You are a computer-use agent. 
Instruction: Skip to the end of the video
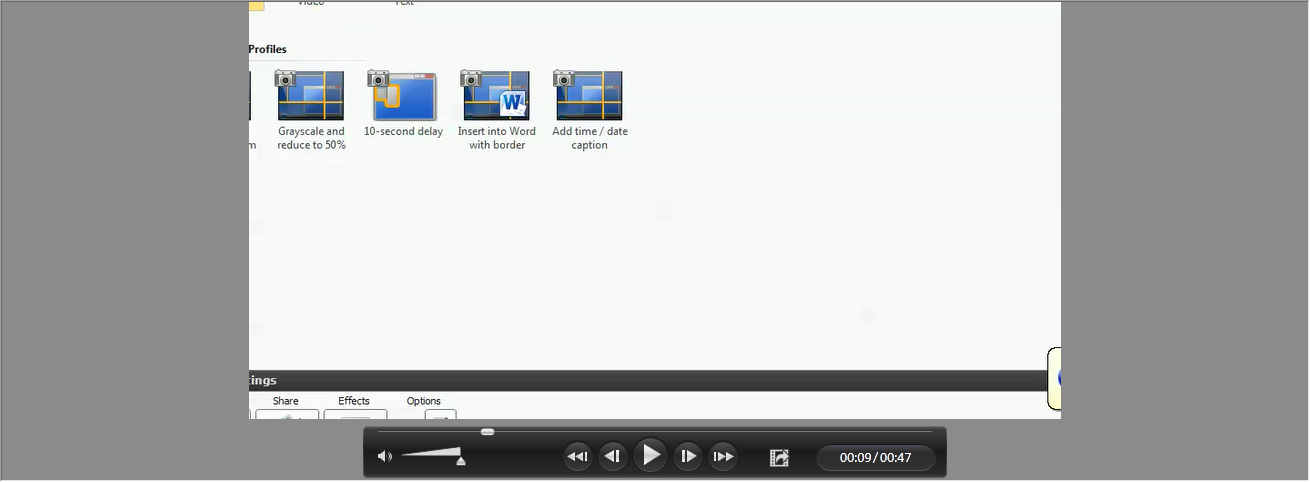click(723, 457)
